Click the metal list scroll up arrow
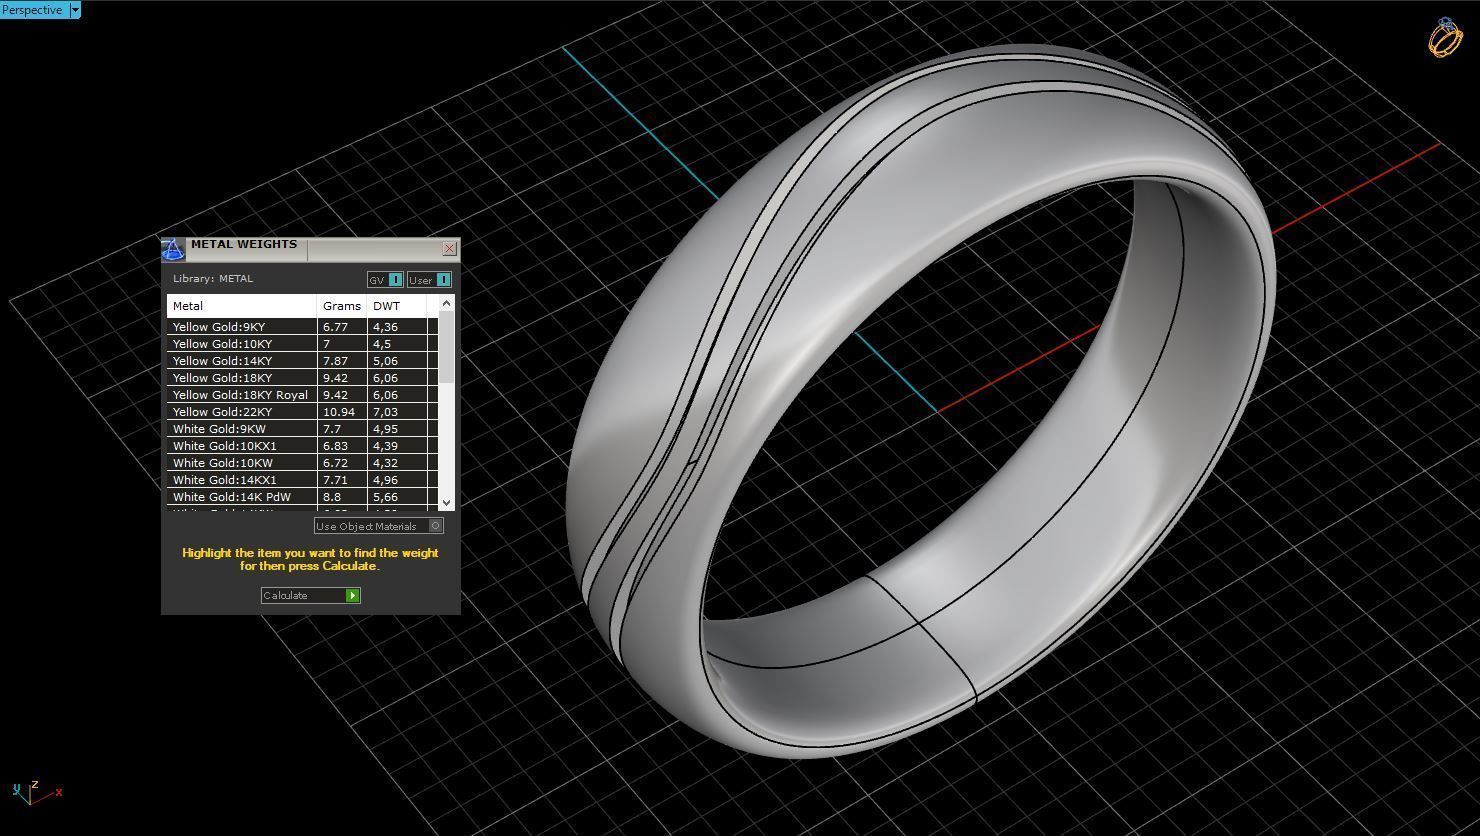 [x=446, y=303]
